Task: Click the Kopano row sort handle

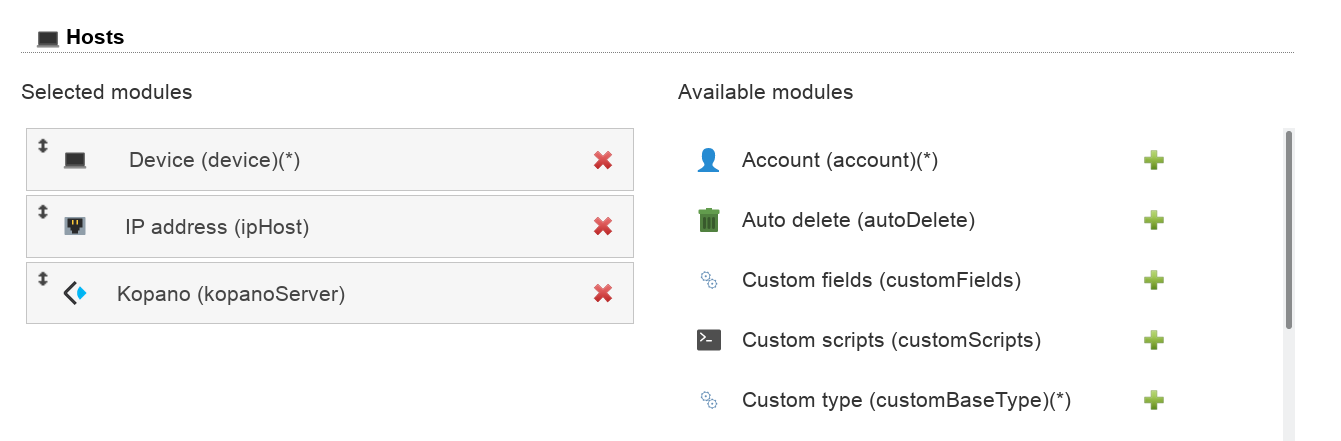Action: (x=42, y=279)
